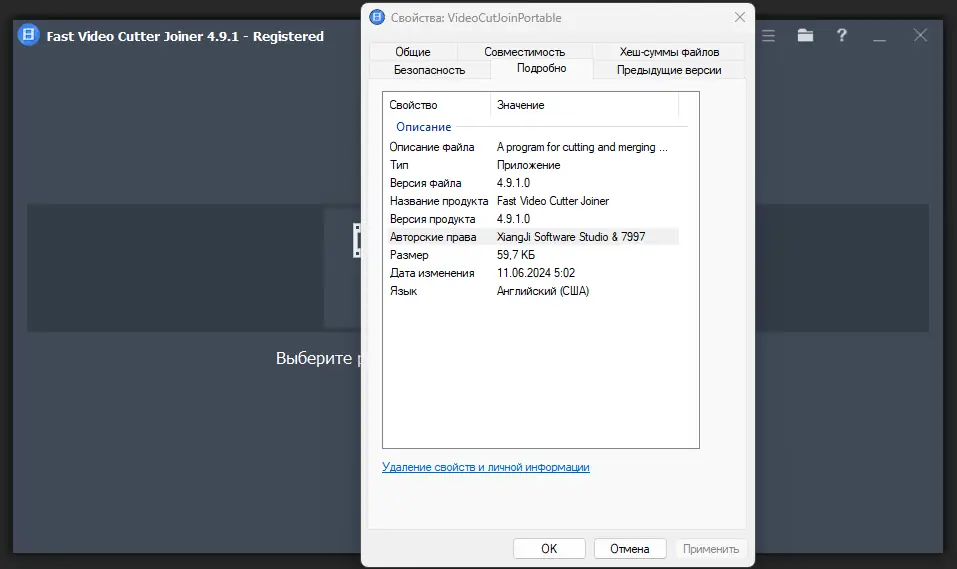
Task: Go to the Безопасность tab
Action: coord(429,70)
